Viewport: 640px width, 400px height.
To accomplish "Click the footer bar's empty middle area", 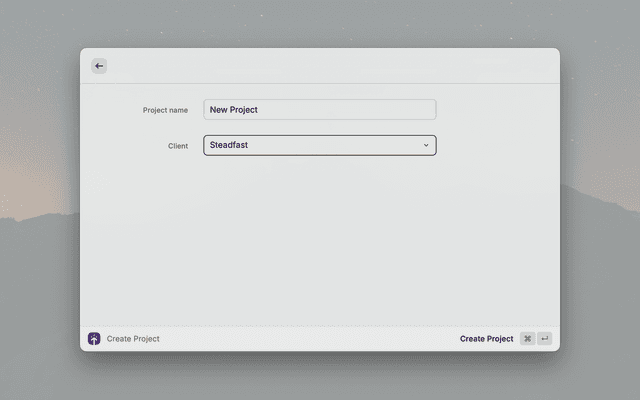I will tap(310, 339).
